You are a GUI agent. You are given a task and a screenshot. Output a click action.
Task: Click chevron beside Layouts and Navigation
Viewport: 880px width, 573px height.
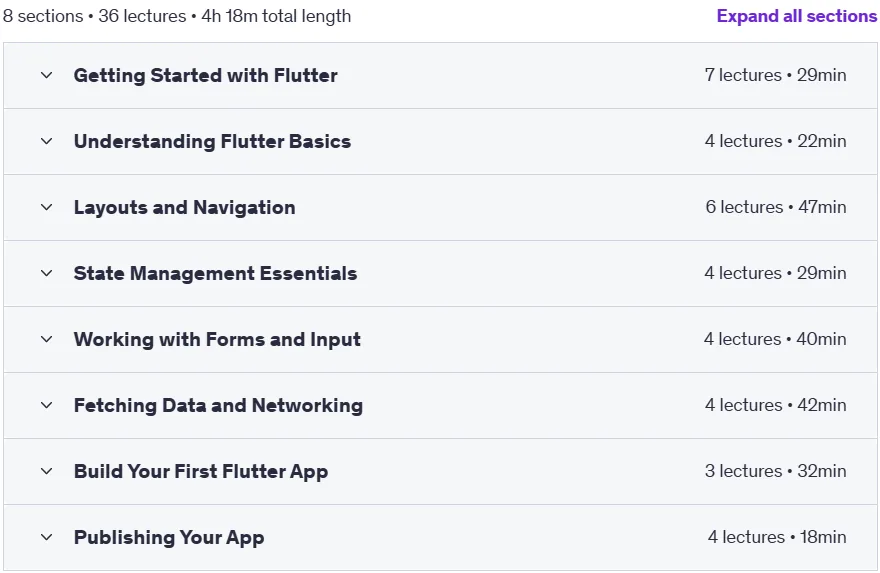tap(47, 207)
